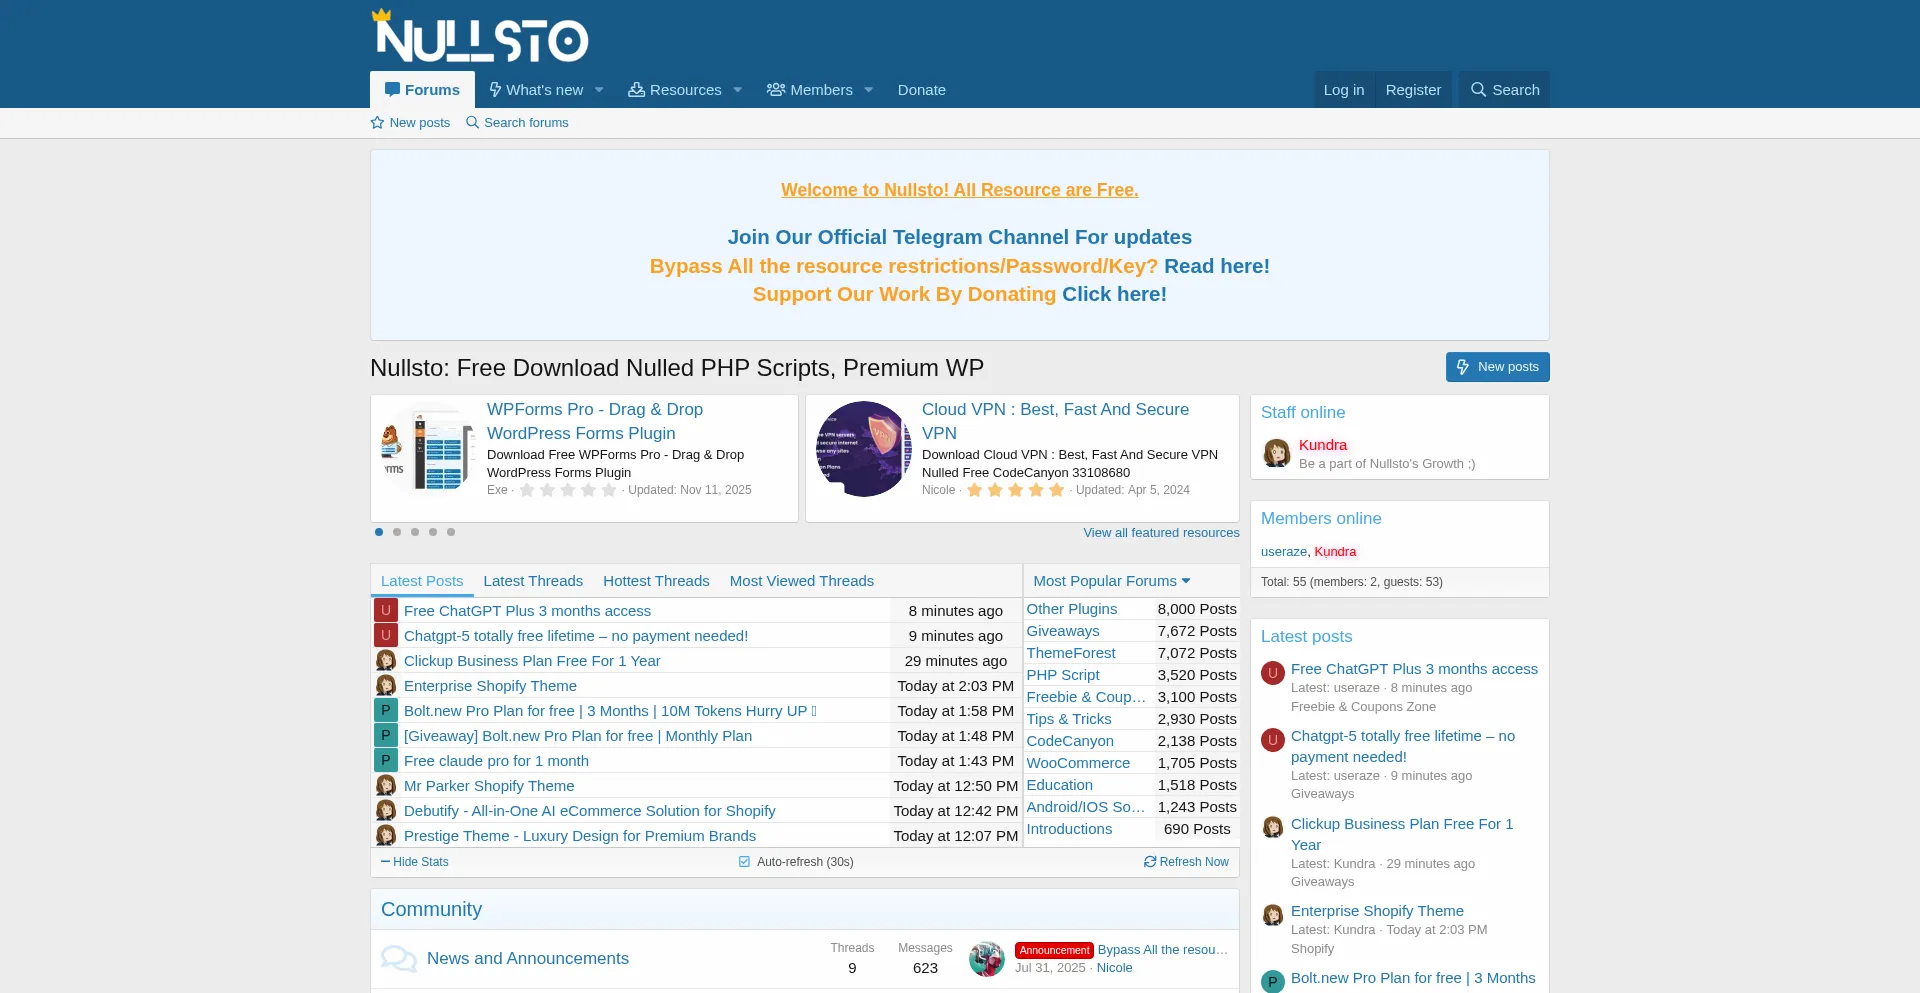Open the CodeCanyon forum link

(x=1070, y=741)
